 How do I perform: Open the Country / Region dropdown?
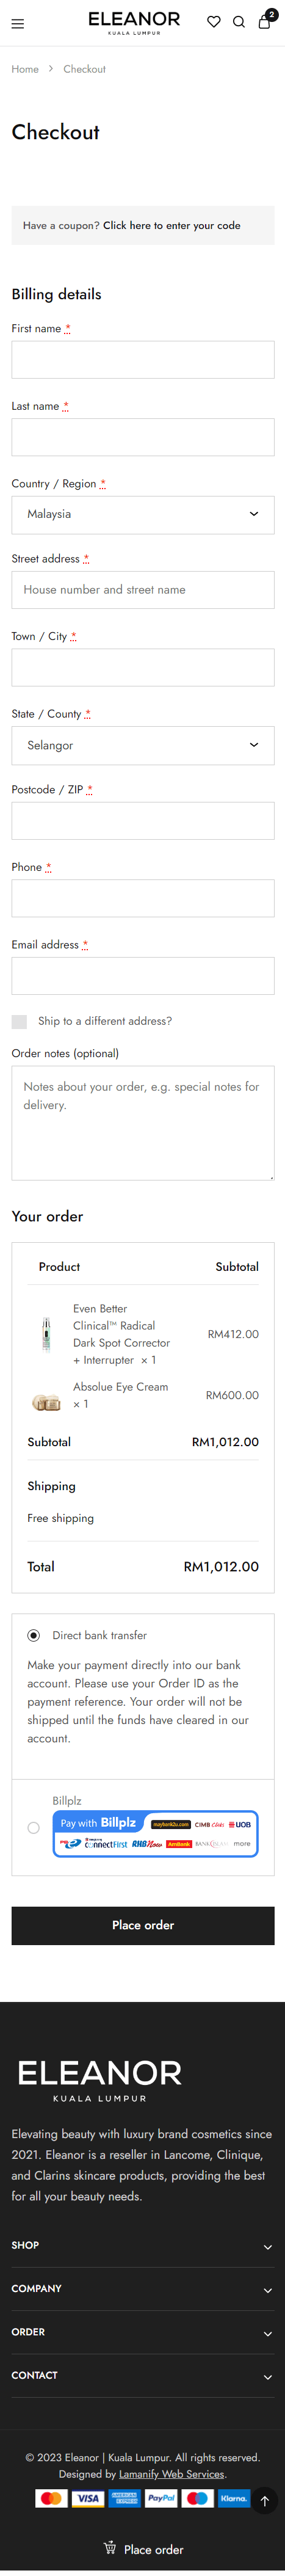coord(143,514)
